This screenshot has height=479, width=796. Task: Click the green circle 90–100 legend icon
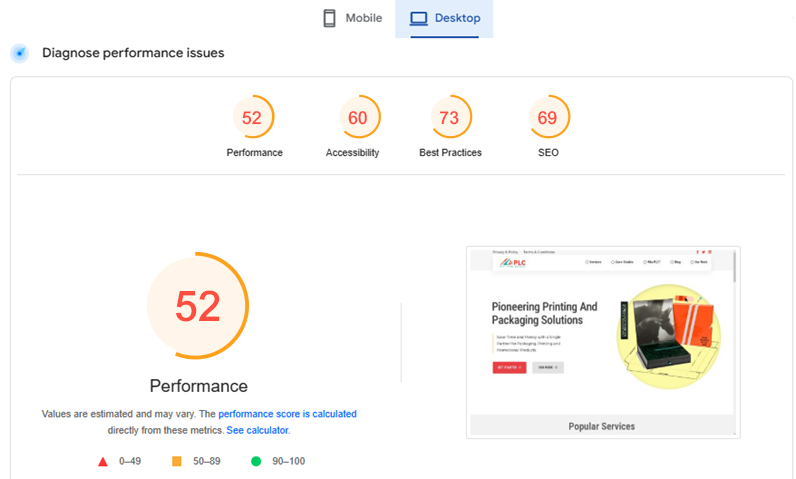point(256,461)
